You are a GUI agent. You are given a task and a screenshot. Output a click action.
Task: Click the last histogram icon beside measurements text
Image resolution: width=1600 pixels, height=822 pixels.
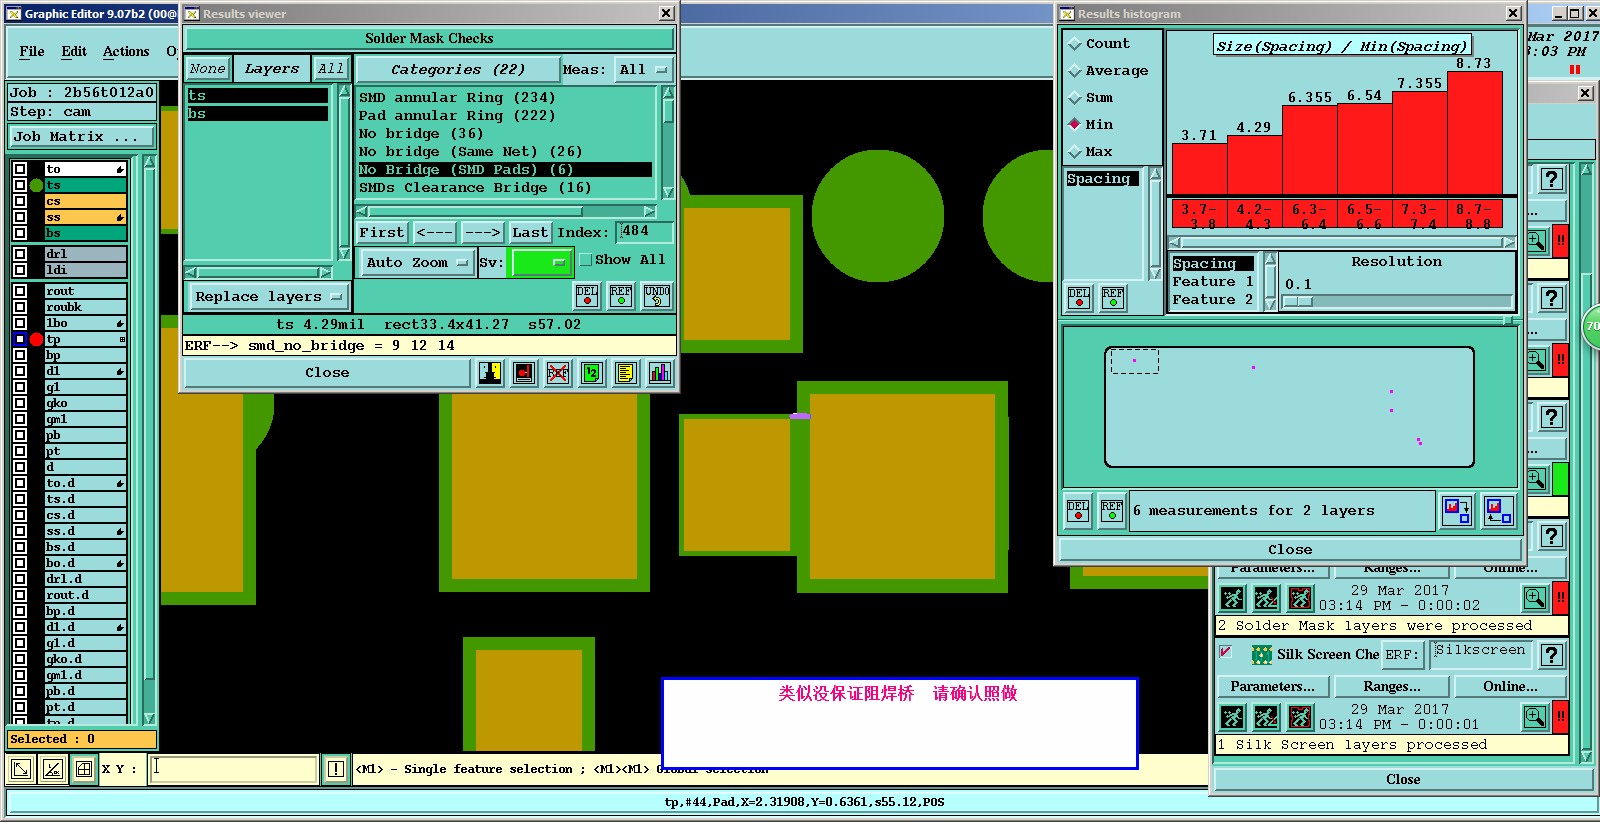click(1498, 511)
